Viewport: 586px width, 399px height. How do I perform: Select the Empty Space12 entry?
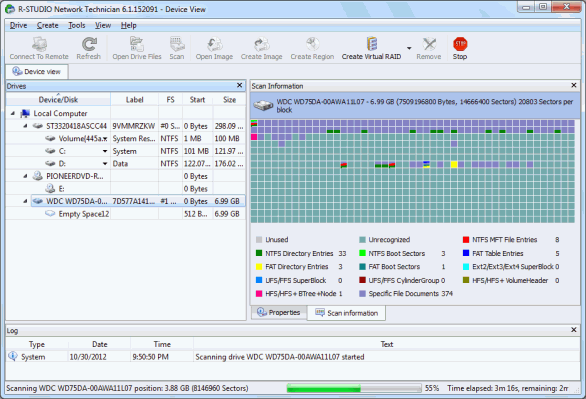pos(84,214)
